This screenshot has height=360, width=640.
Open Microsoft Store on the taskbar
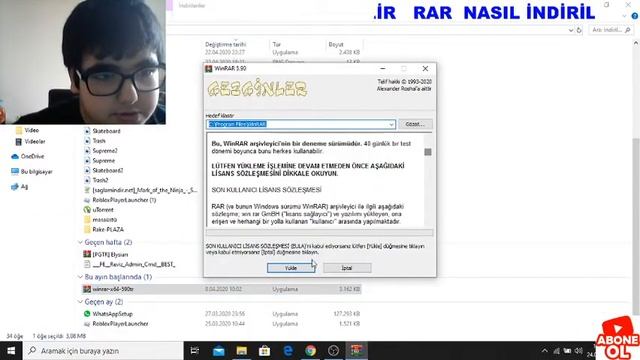264,351
